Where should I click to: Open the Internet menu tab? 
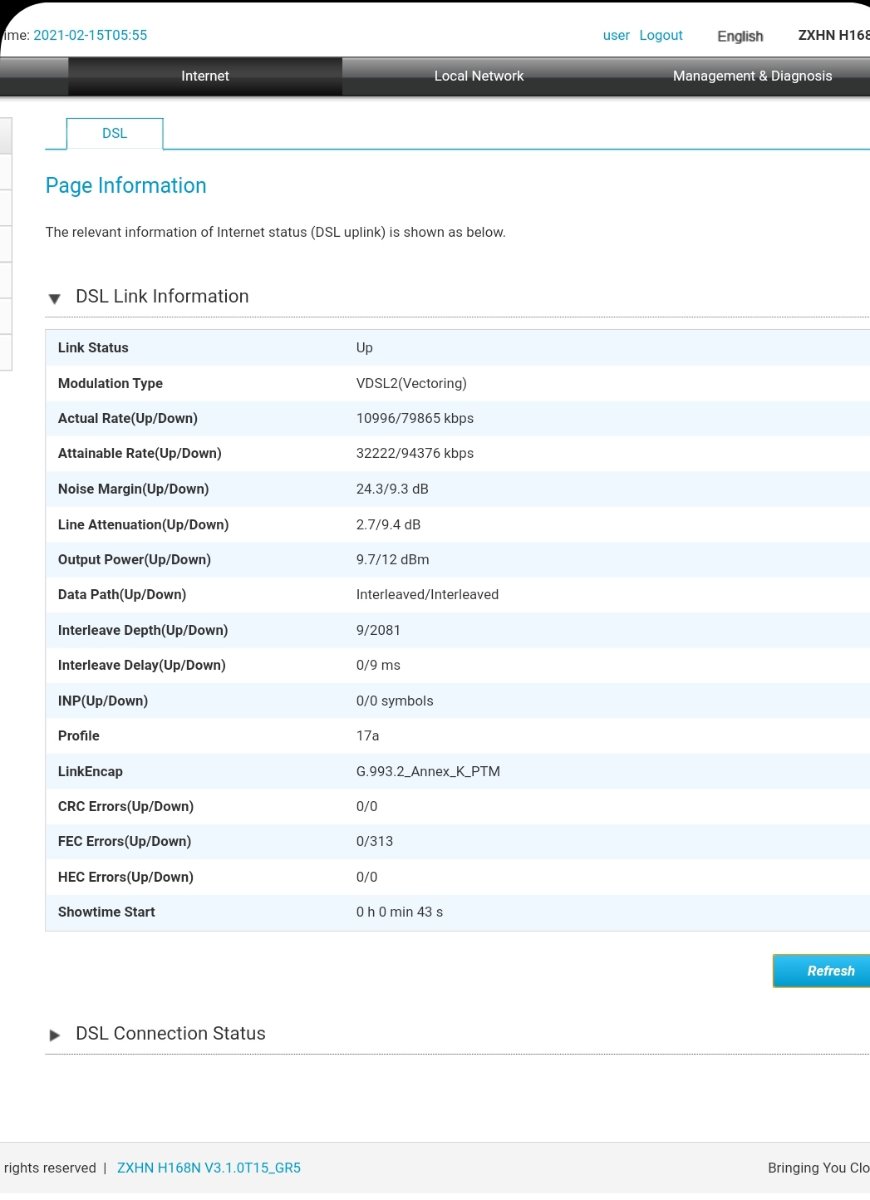[x=205, y=76]
